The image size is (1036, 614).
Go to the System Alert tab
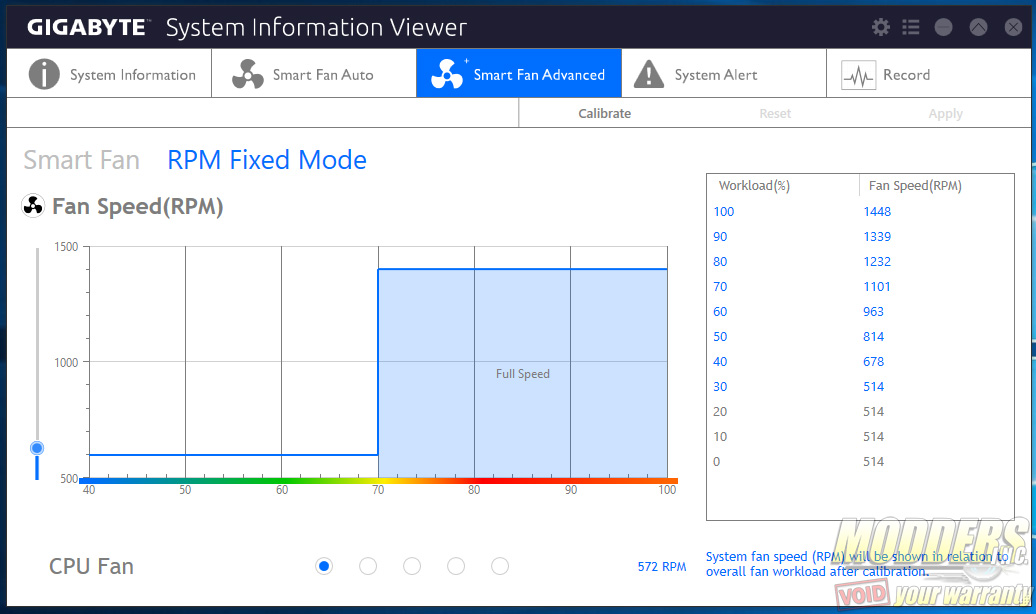(723, 73)
